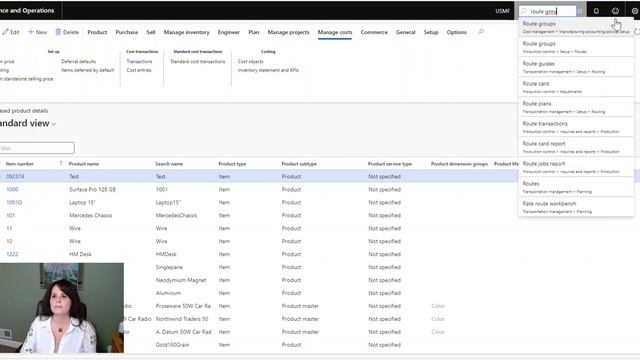Select Routes search result
Viewport: 640px width, 360px height.
pyautogui.click(x=576, y=187)
